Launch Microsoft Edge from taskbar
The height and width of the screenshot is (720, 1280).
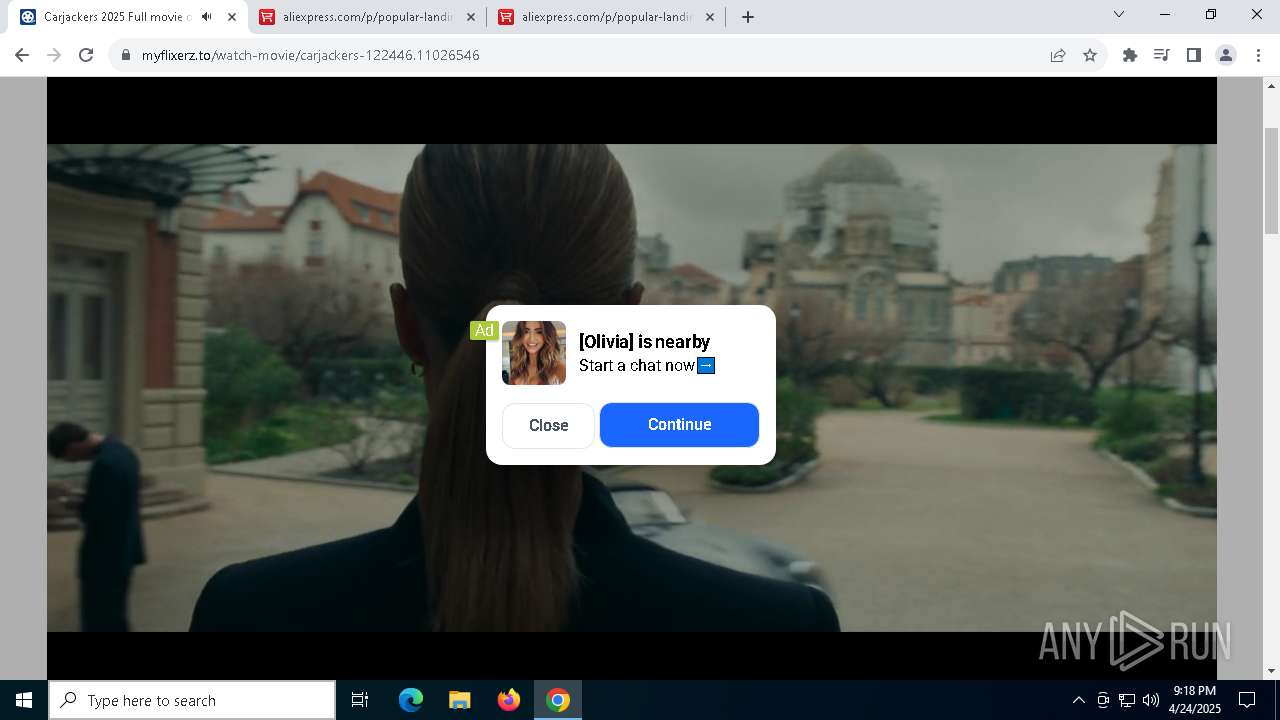pyautogui.click(x=411, y=700)
